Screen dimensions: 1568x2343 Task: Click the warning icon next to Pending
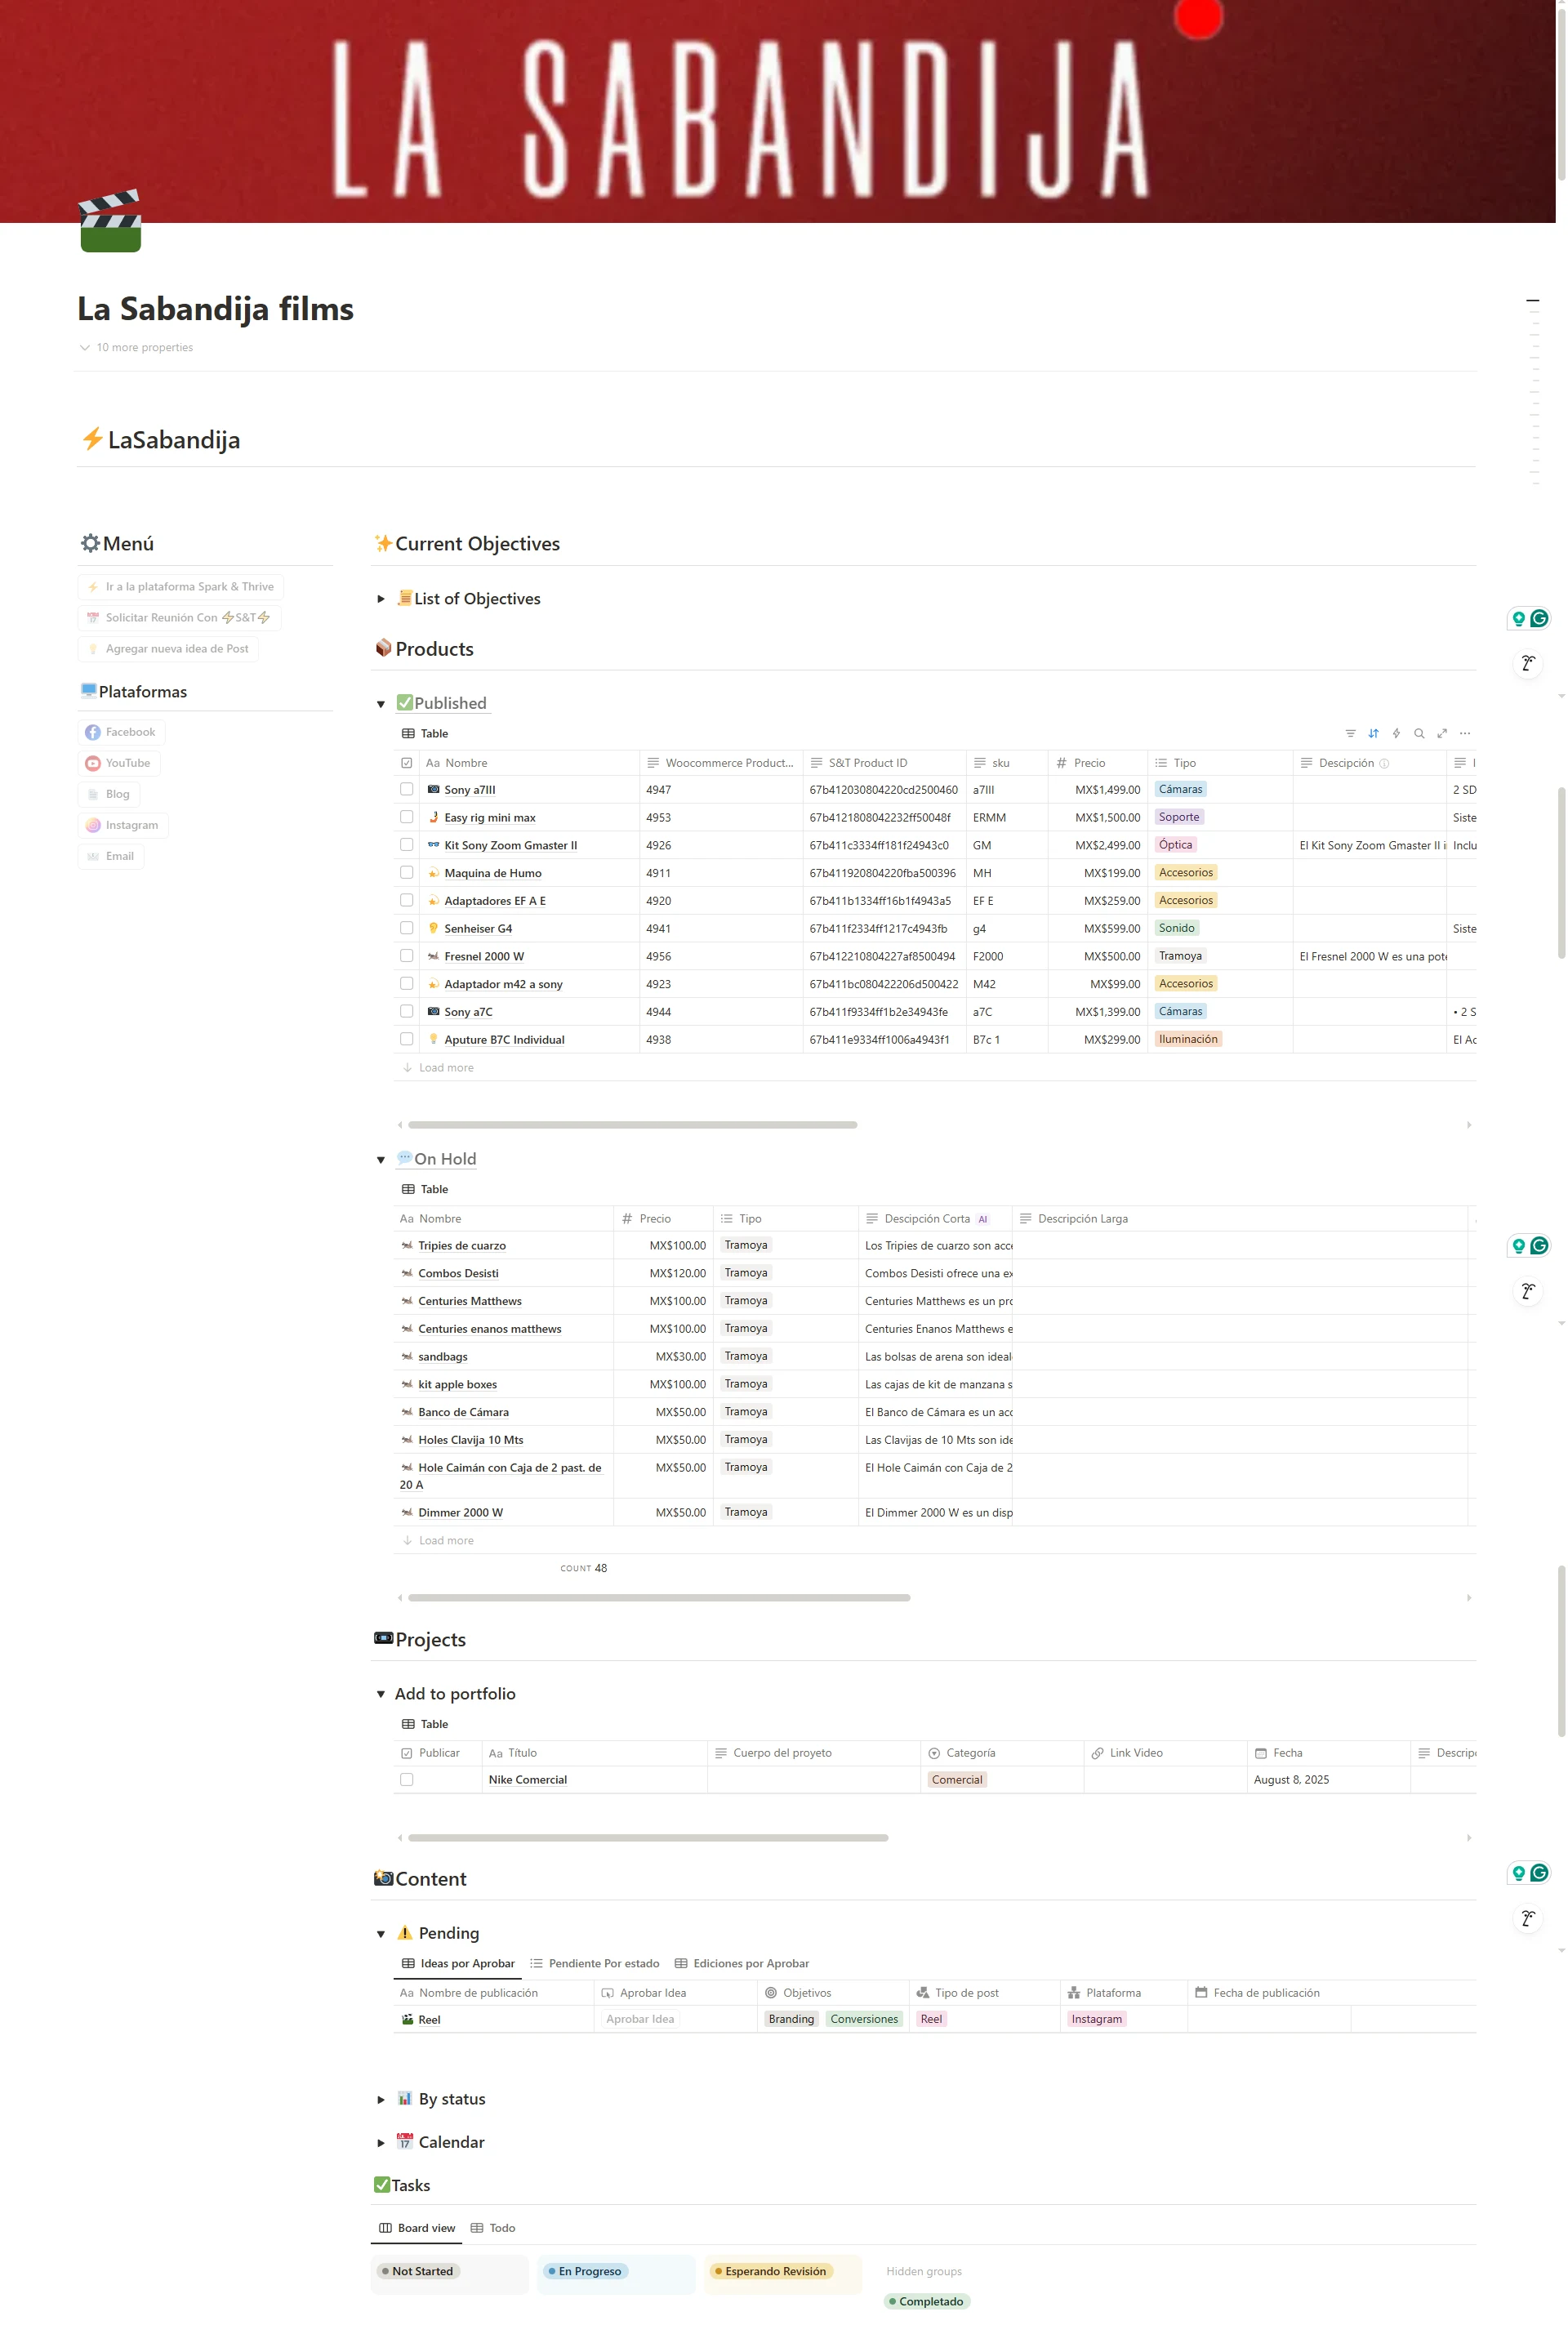pyautogui.click(x=405, y=1933)
